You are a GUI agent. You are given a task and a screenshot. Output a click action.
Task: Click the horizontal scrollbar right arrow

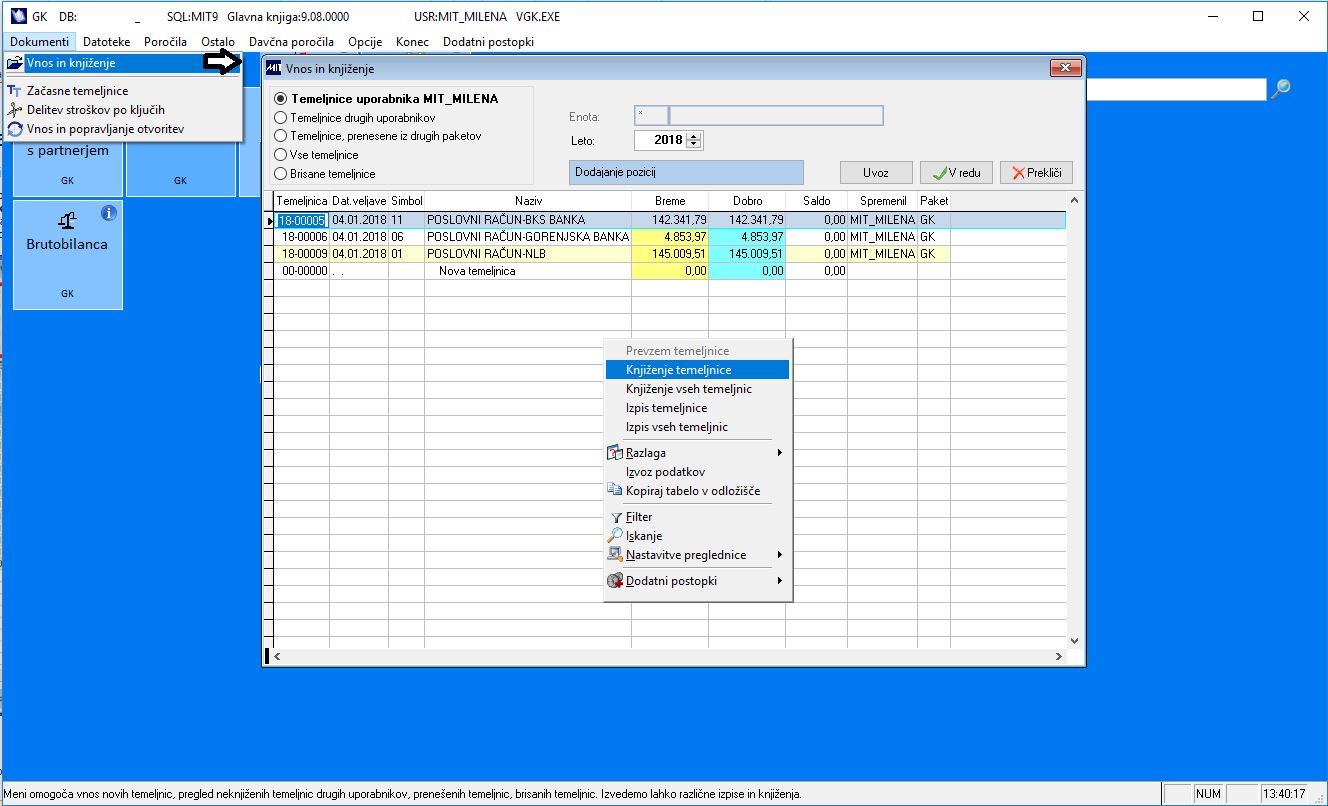(x=1058, y=656)
